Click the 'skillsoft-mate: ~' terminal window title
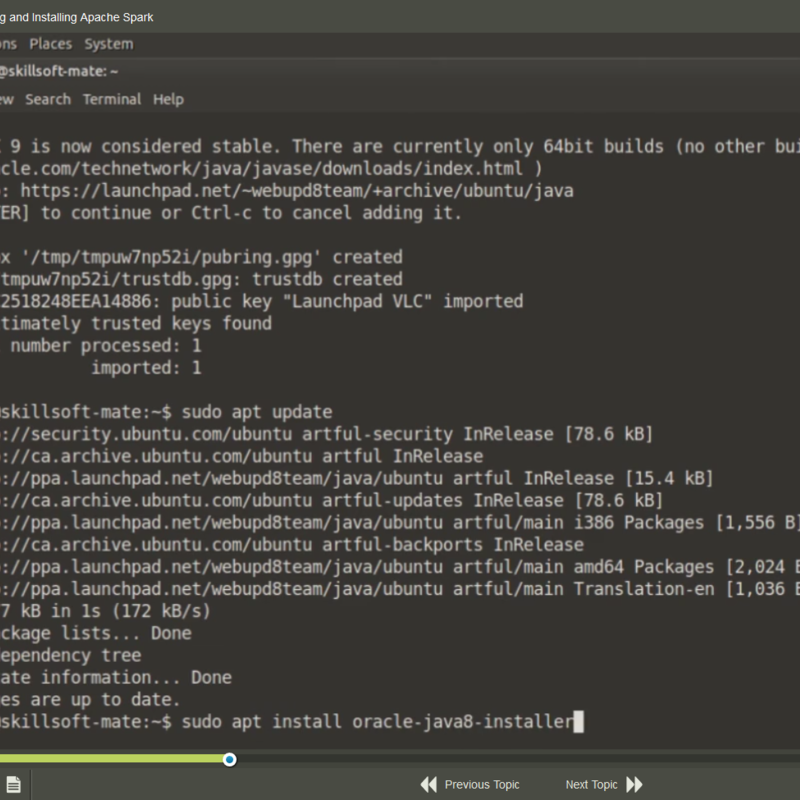The height and width of the screenshot is (800, 800). 59,71
